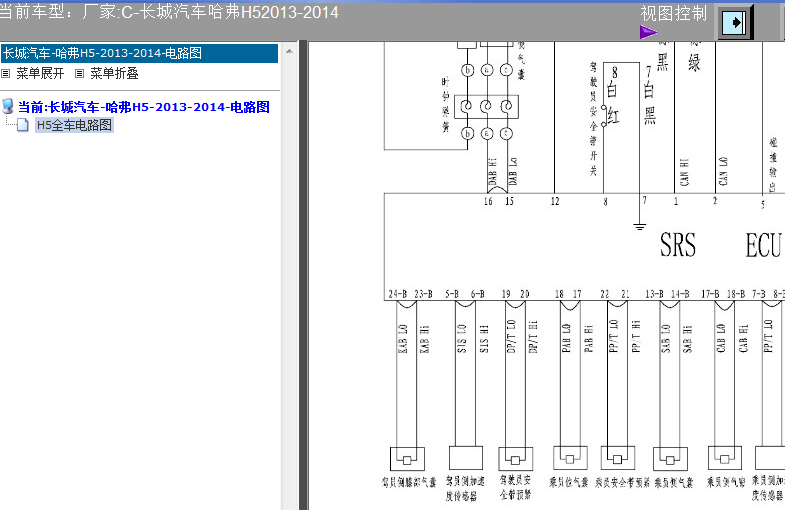Click pin 16 on SRS ECU

(488, 201)
